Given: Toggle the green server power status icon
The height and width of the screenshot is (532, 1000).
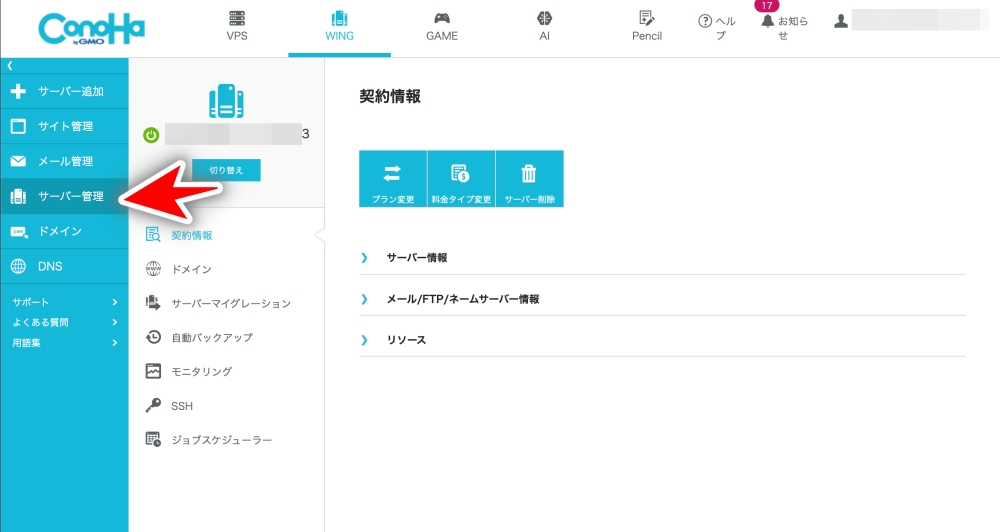Looking at the screenshot, I should pyautogui.click(x=151, y=135).
